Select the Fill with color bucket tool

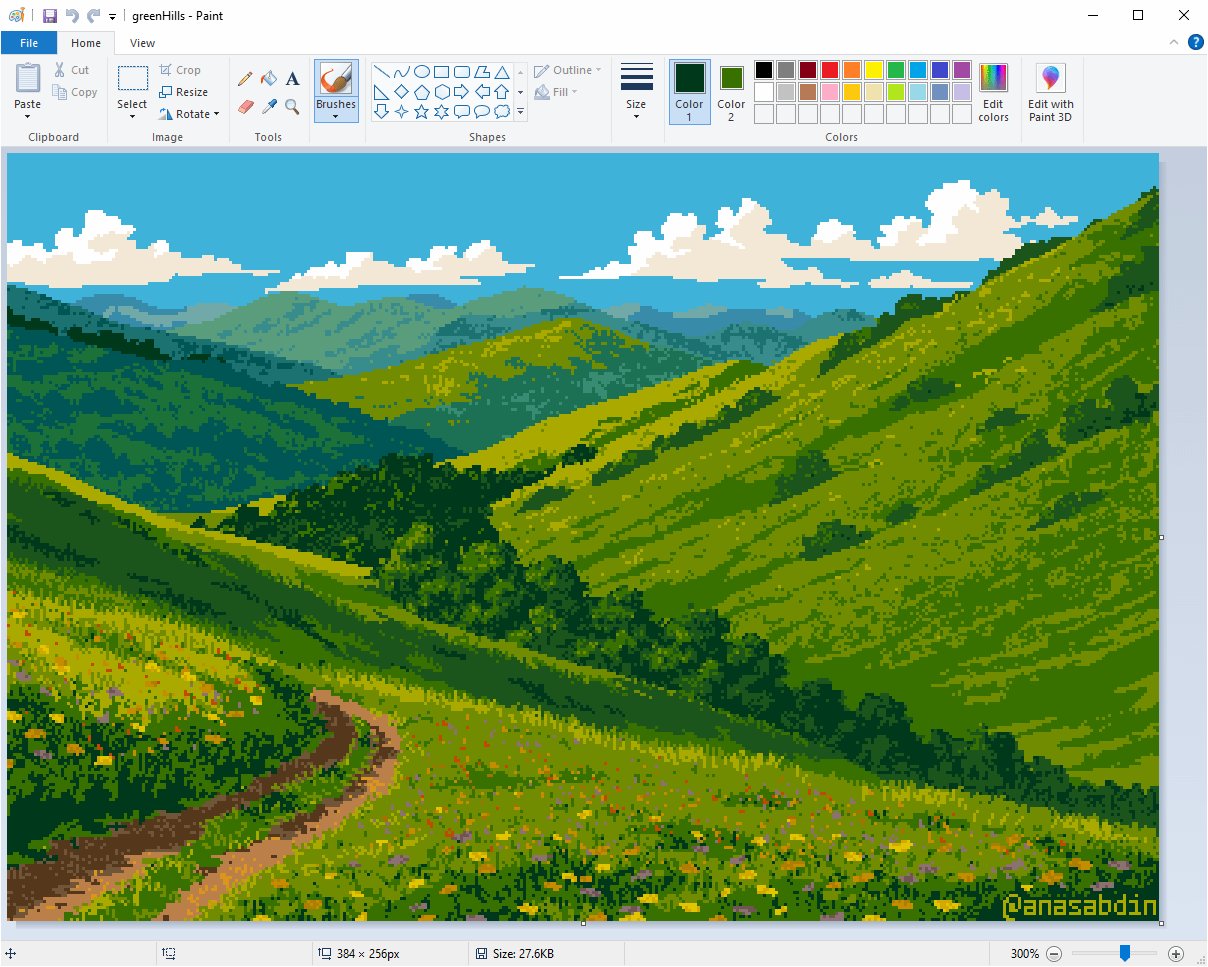click(x=268, y=79)
